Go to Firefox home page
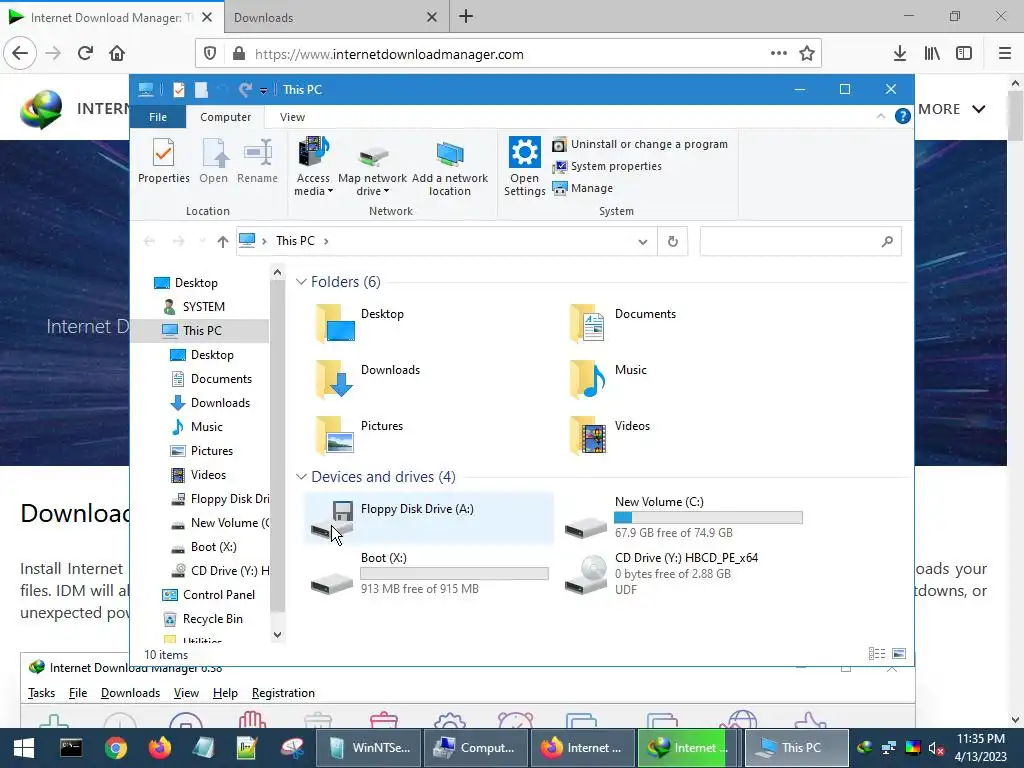 pyautogui.click(x=117, y=54)
